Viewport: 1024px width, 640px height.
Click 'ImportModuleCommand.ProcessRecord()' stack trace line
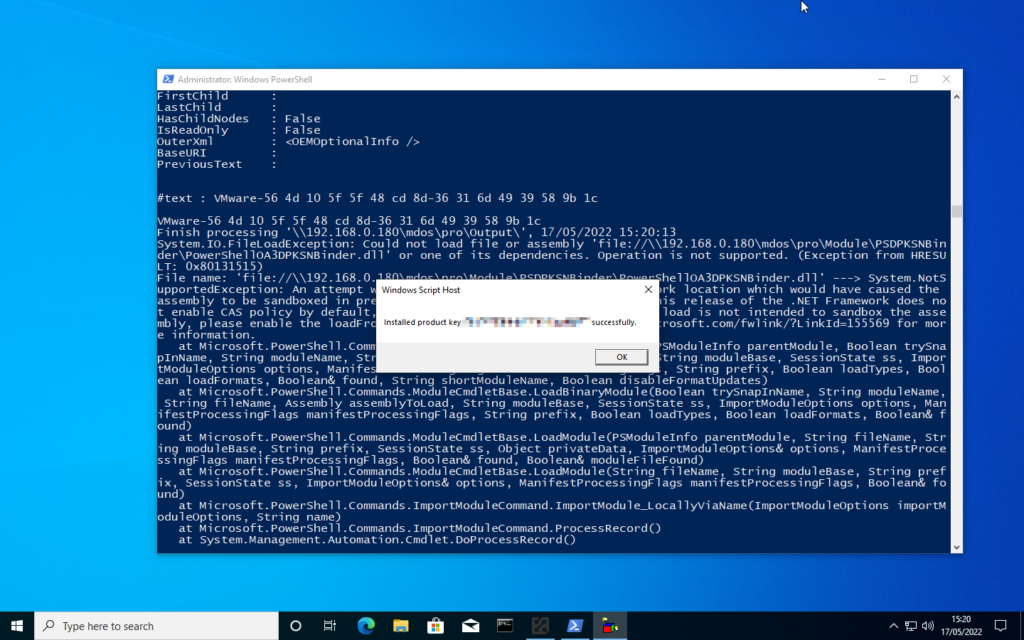[419, 528]
